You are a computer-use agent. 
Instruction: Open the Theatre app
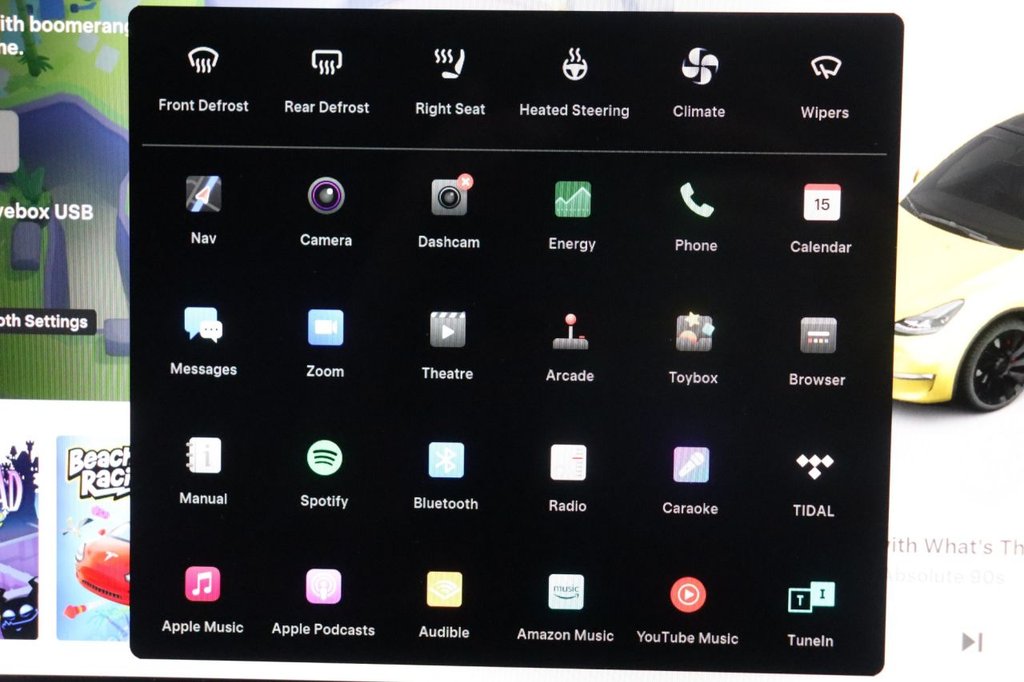coord(447,330)
